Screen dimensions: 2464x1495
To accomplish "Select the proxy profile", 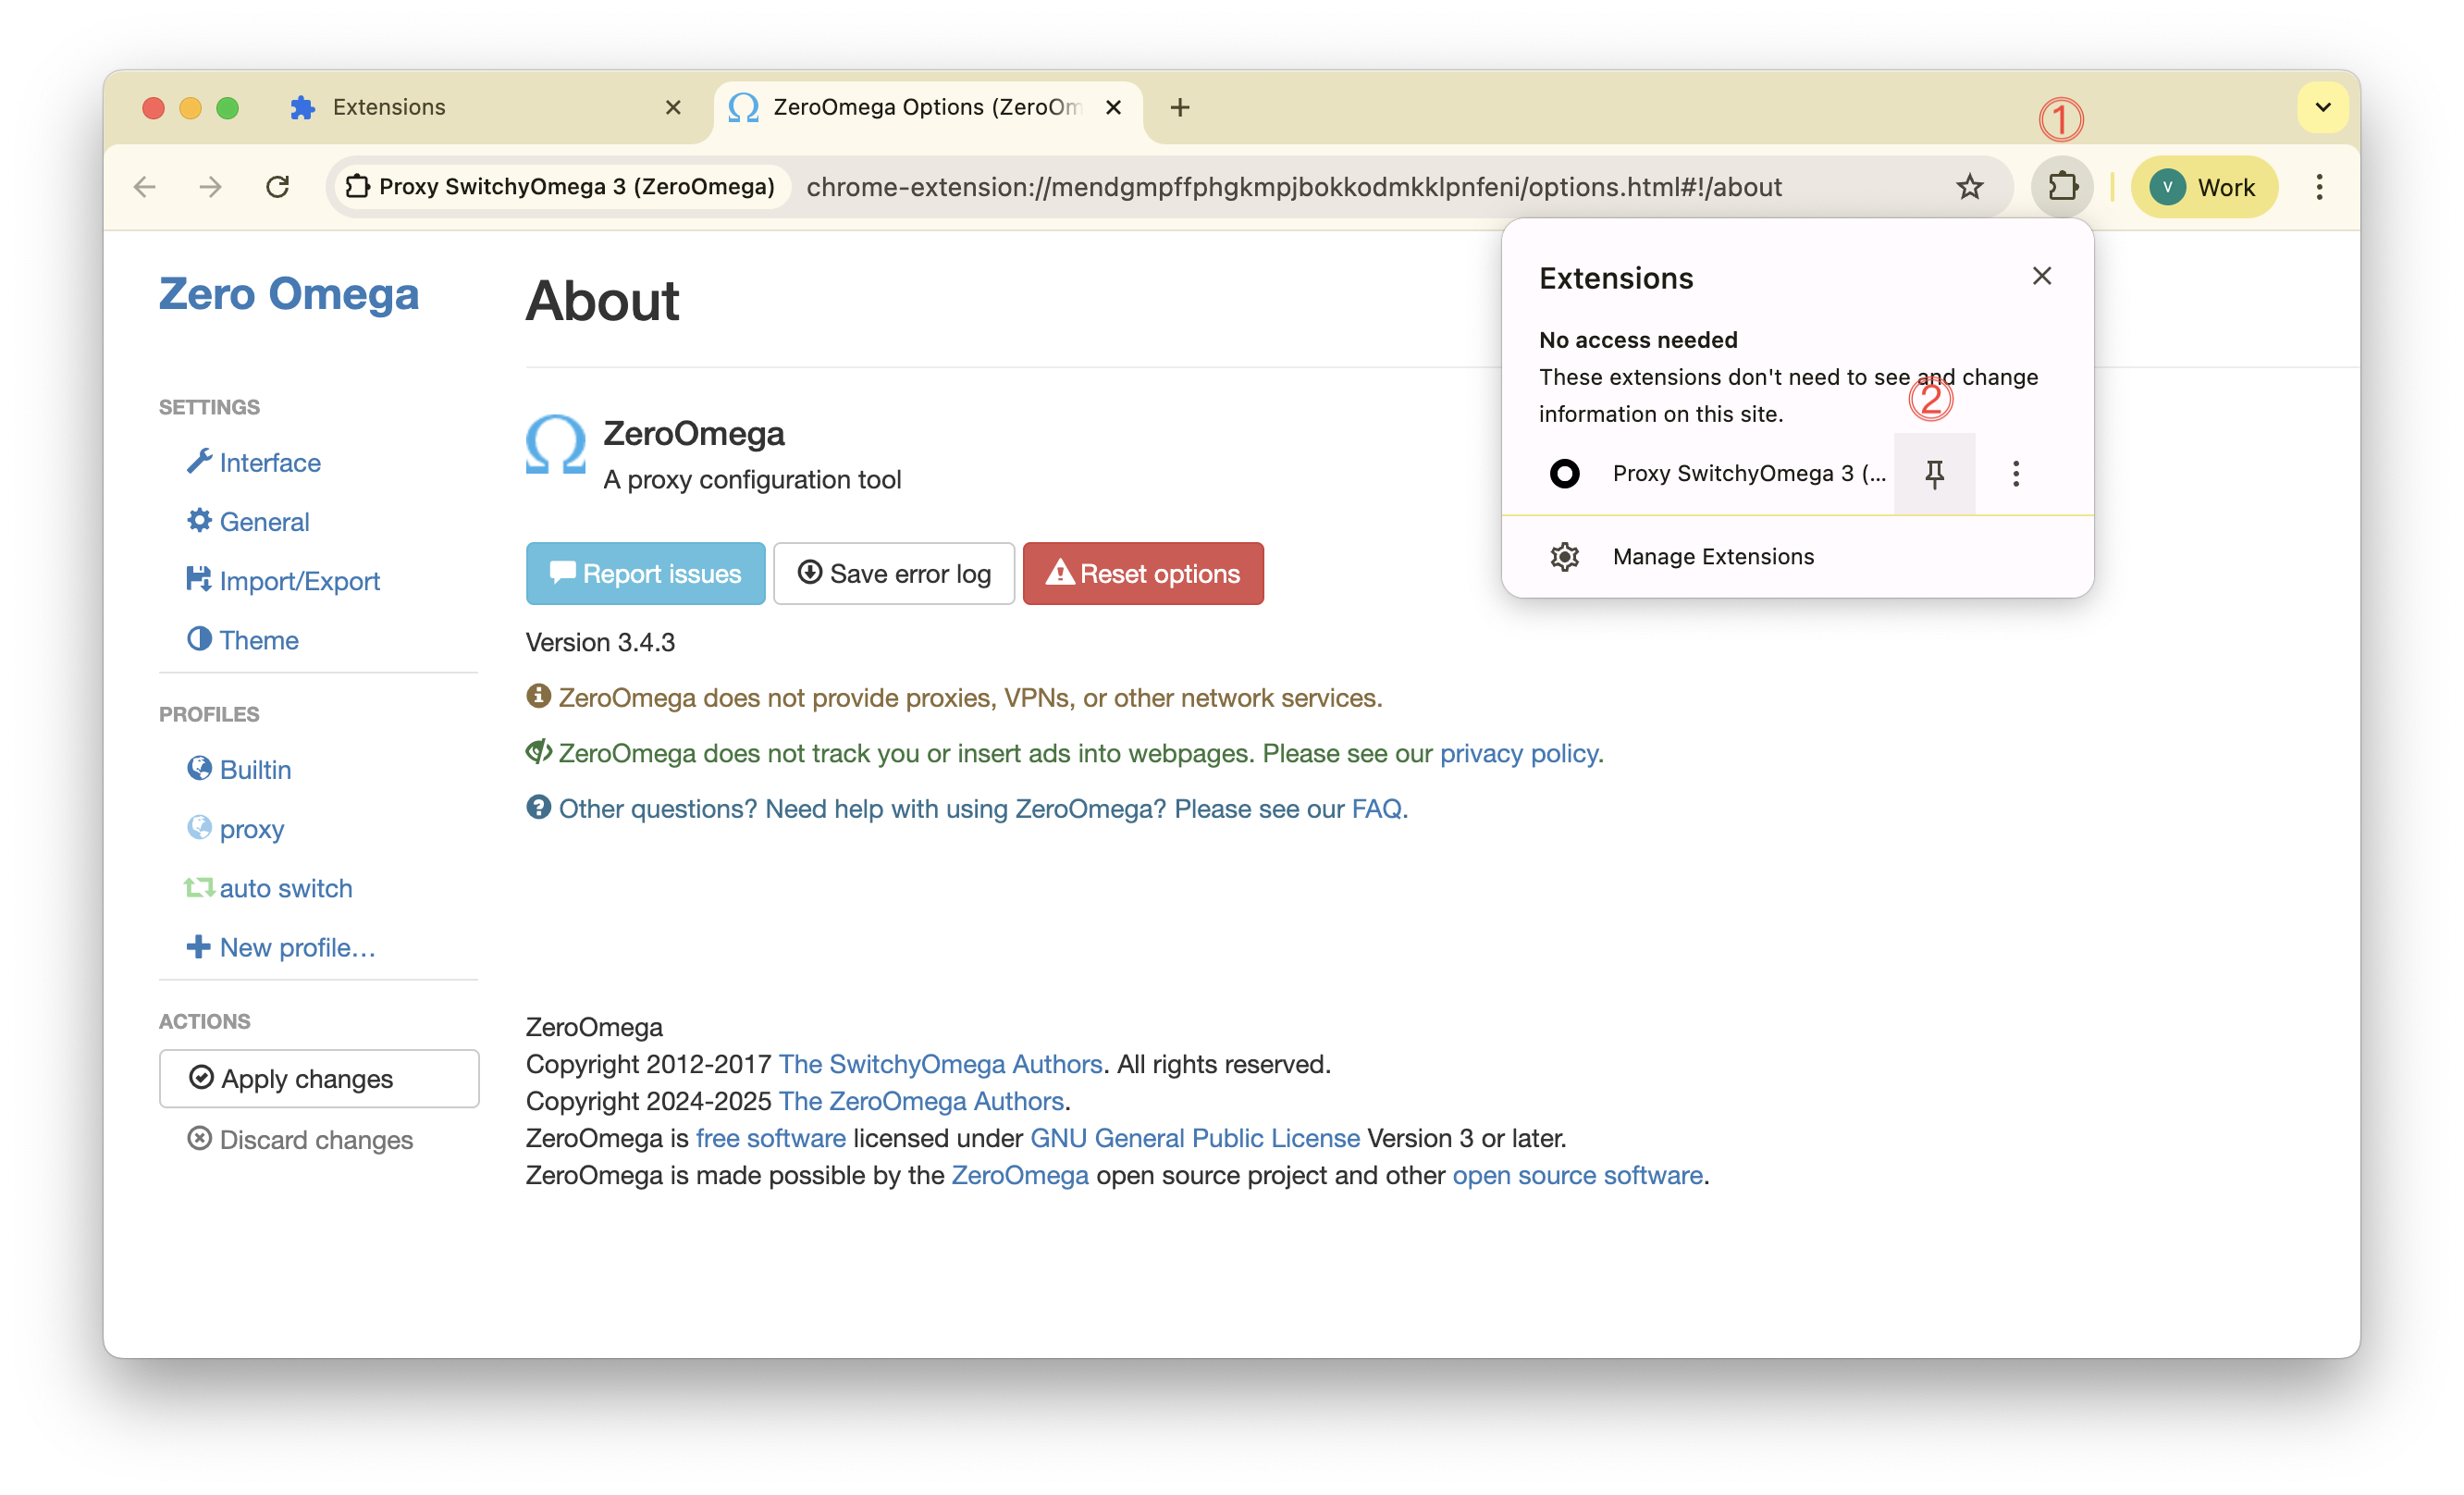I will (x=236, y=829).
